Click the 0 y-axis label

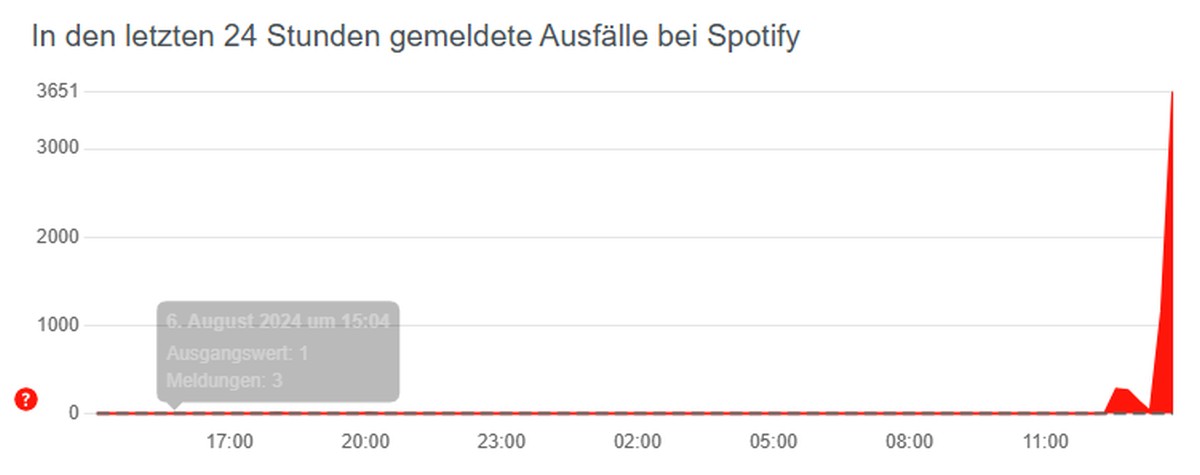[74, 412]
